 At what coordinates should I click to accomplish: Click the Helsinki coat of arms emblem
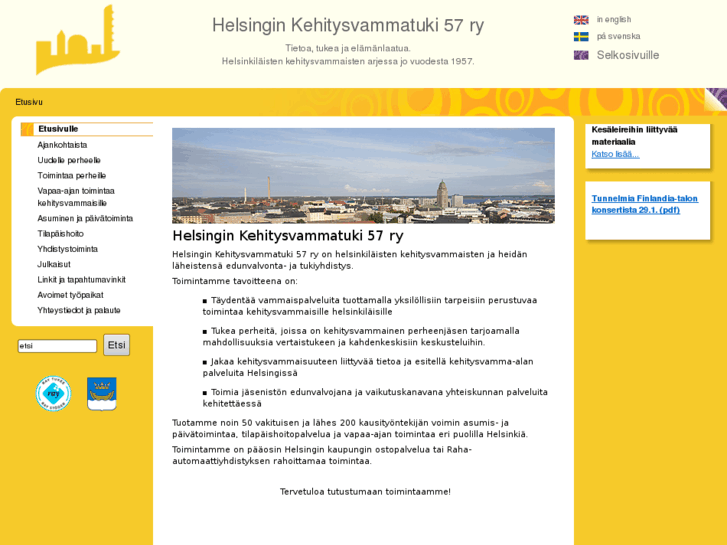[x=101, y=393]
